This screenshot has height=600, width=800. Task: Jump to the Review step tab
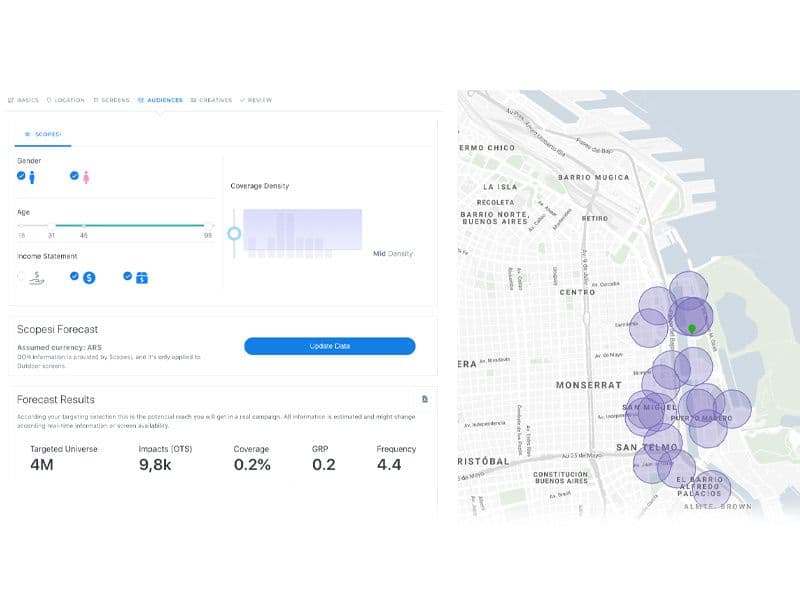tap(257, 100)
